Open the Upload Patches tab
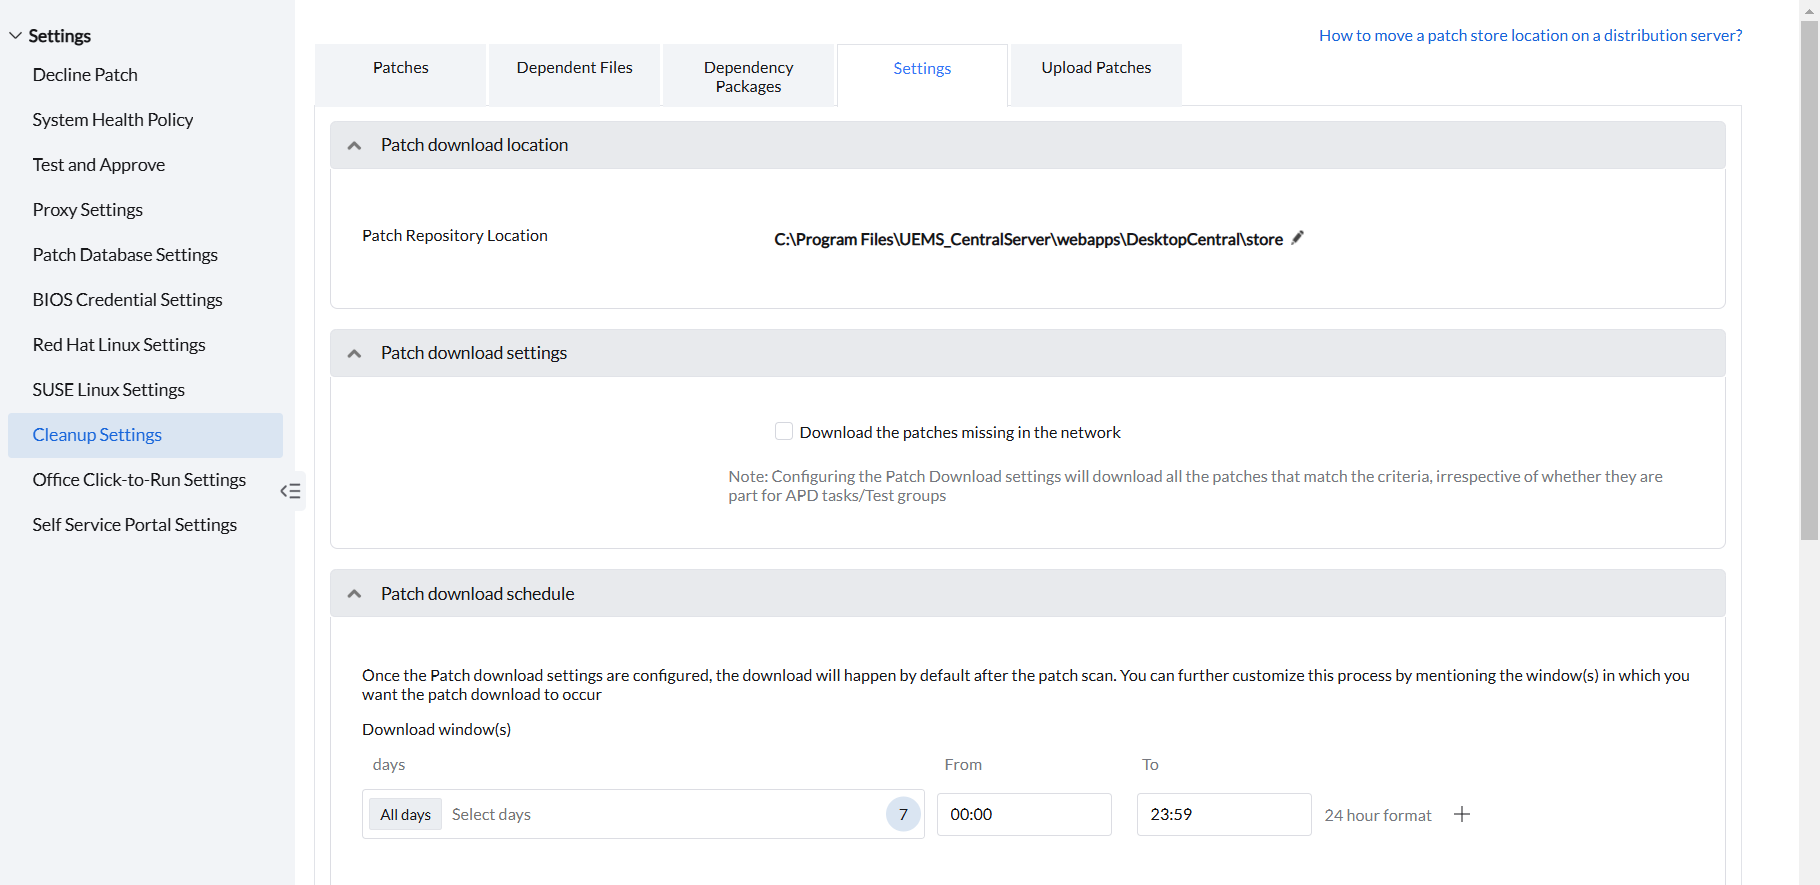This screenshot has width=1820, height=885. 1096,68
